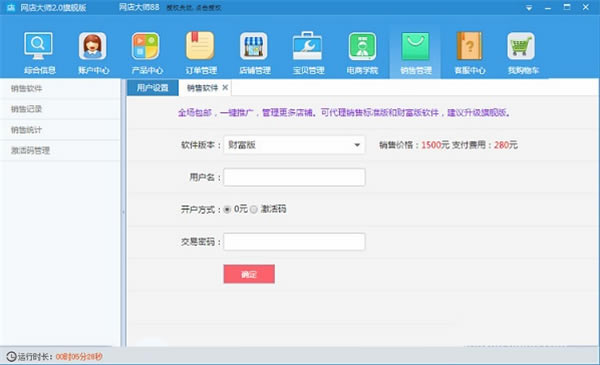Open the 我购物车 shopping cart icon
Image resolution: width=600 pixels, height=365 pixels.
pos(521,46)
